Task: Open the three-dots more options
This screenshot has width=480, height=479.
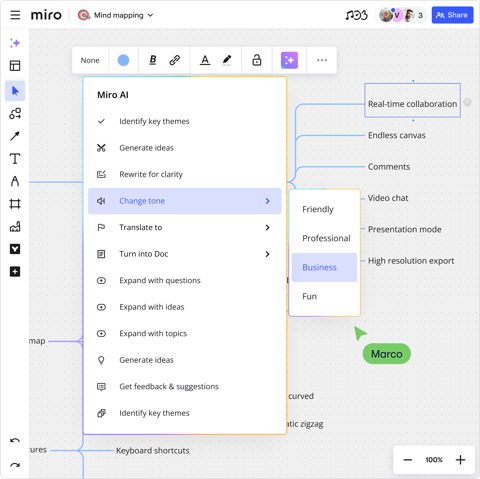Action: pyautogui.click(x=322, y=60)
